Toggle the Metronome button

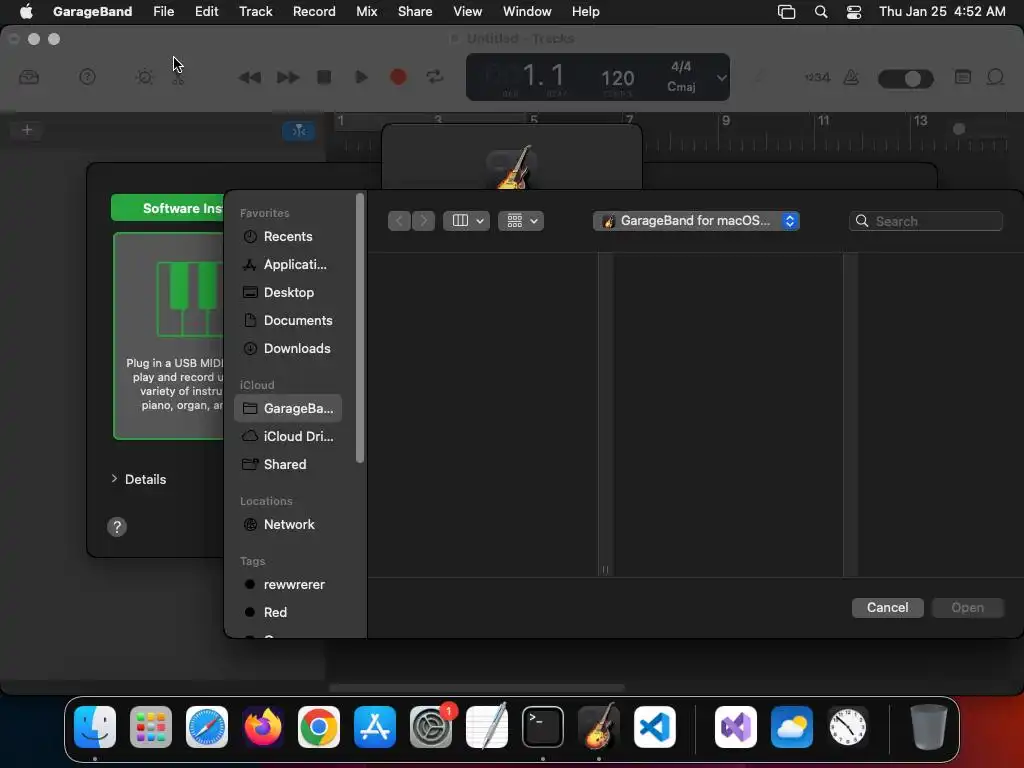pyautogui.click(x=852, y=77)
